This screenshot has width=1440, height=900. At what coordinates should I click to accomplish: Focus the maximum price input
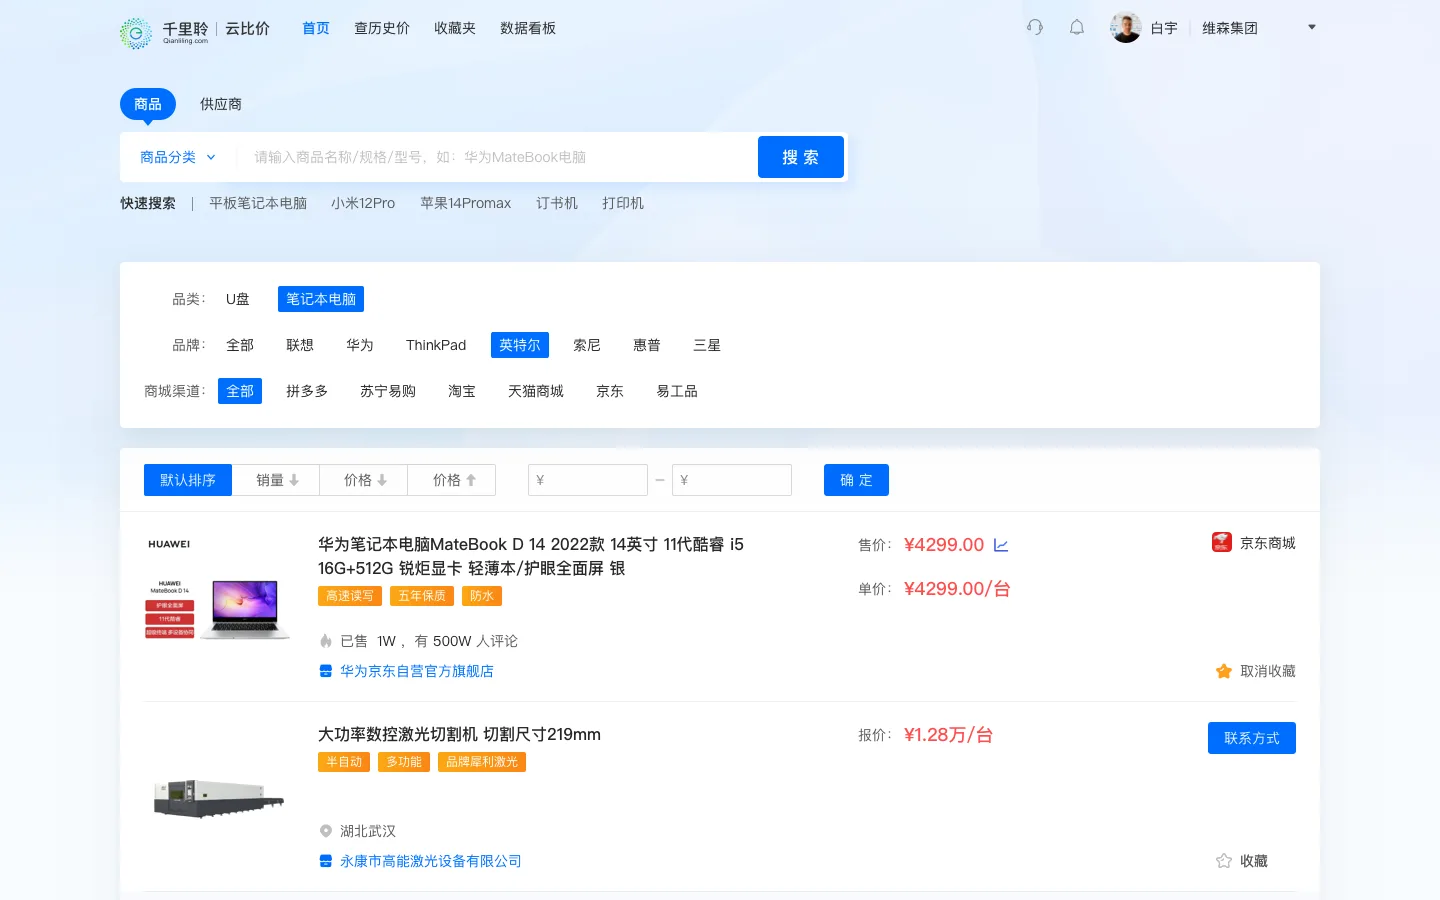pos(732,480)
